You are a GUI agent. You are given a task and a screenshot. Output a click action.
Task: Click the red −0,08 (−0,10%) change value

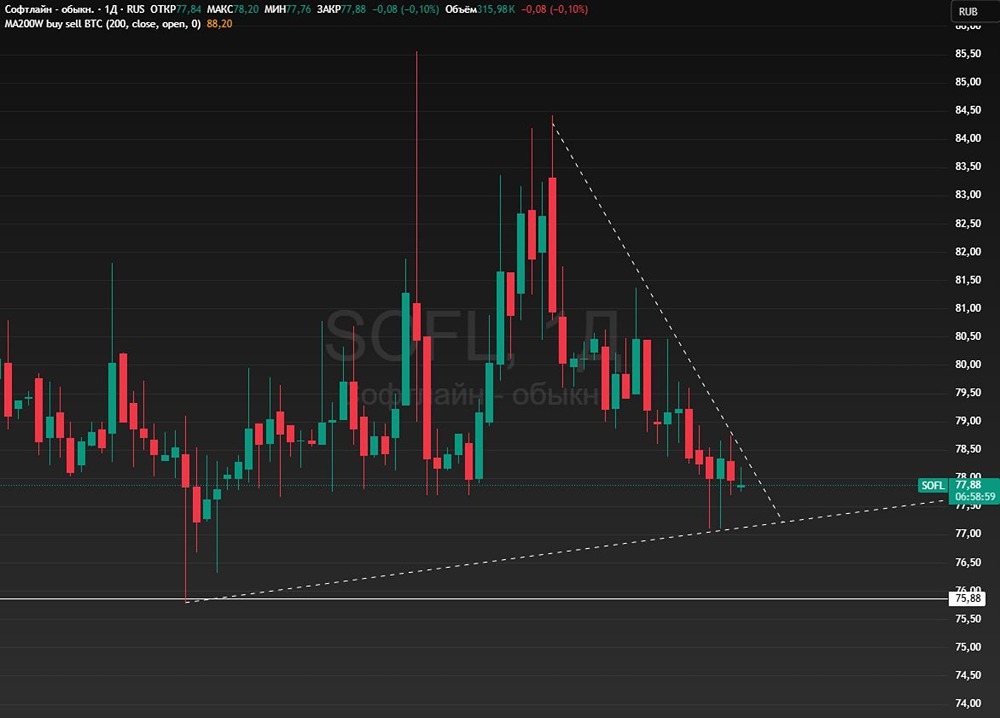click(x=554, y=10)
